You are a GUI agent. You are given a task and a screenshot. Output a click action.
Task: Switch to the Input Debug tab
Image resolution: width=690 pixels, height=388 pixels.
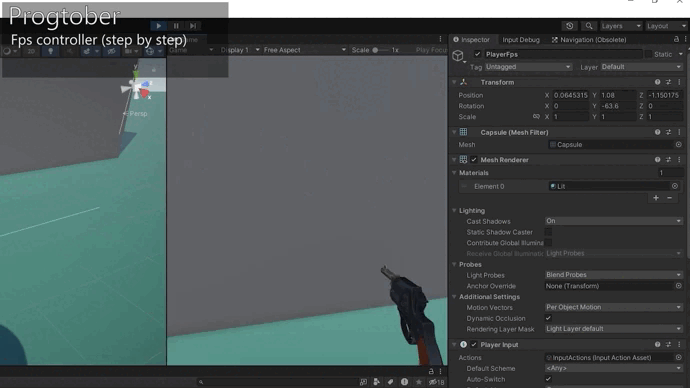coord(521,40)
